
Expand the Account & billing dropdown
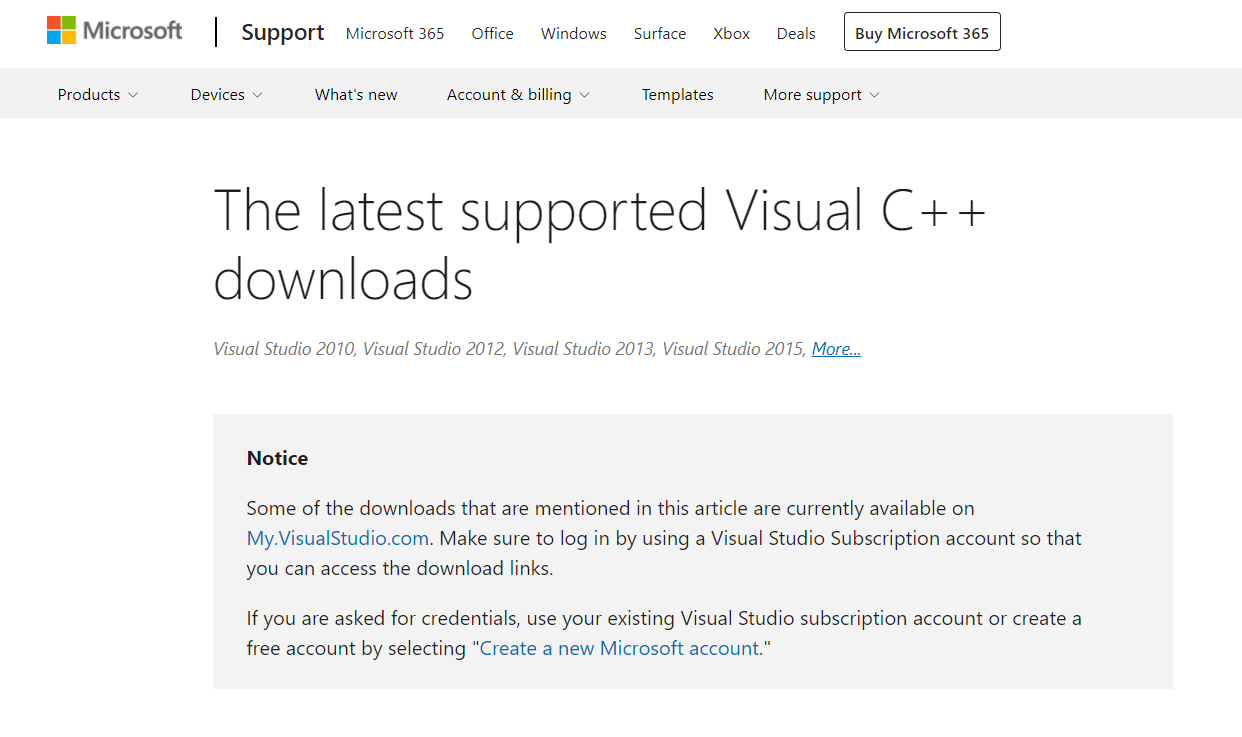pos(518,94)
